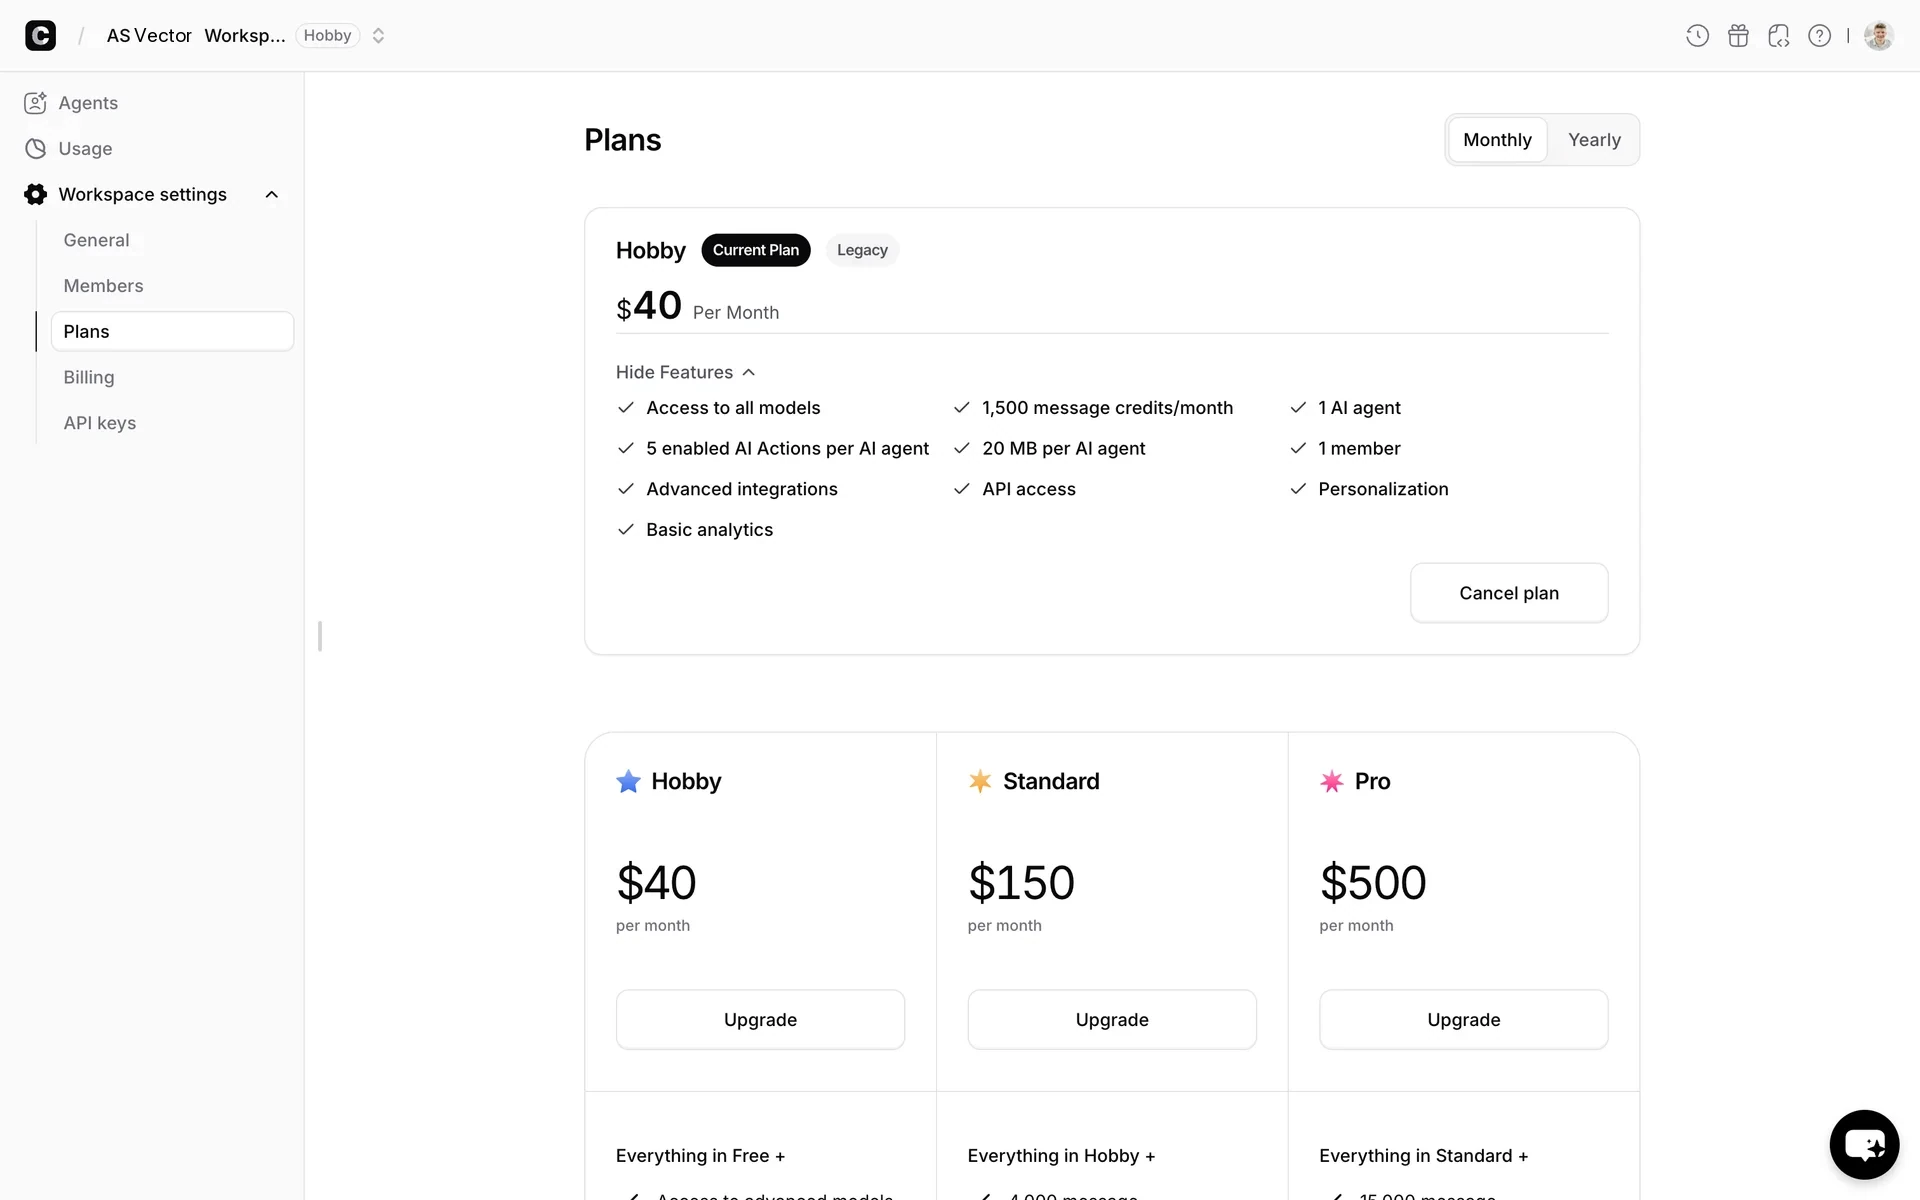Click the Workspace settings gear icon

[x=36, y=194]
